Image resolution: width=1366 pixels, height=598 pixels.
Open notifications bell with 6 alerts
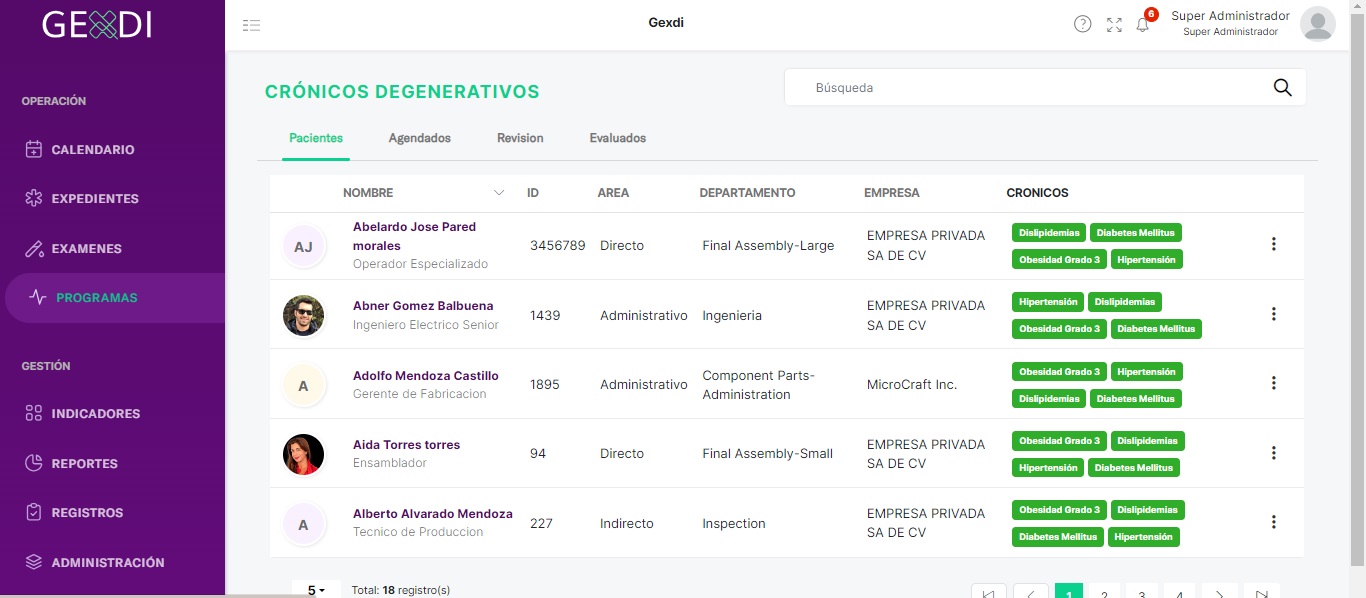(x=1143, y=25)
